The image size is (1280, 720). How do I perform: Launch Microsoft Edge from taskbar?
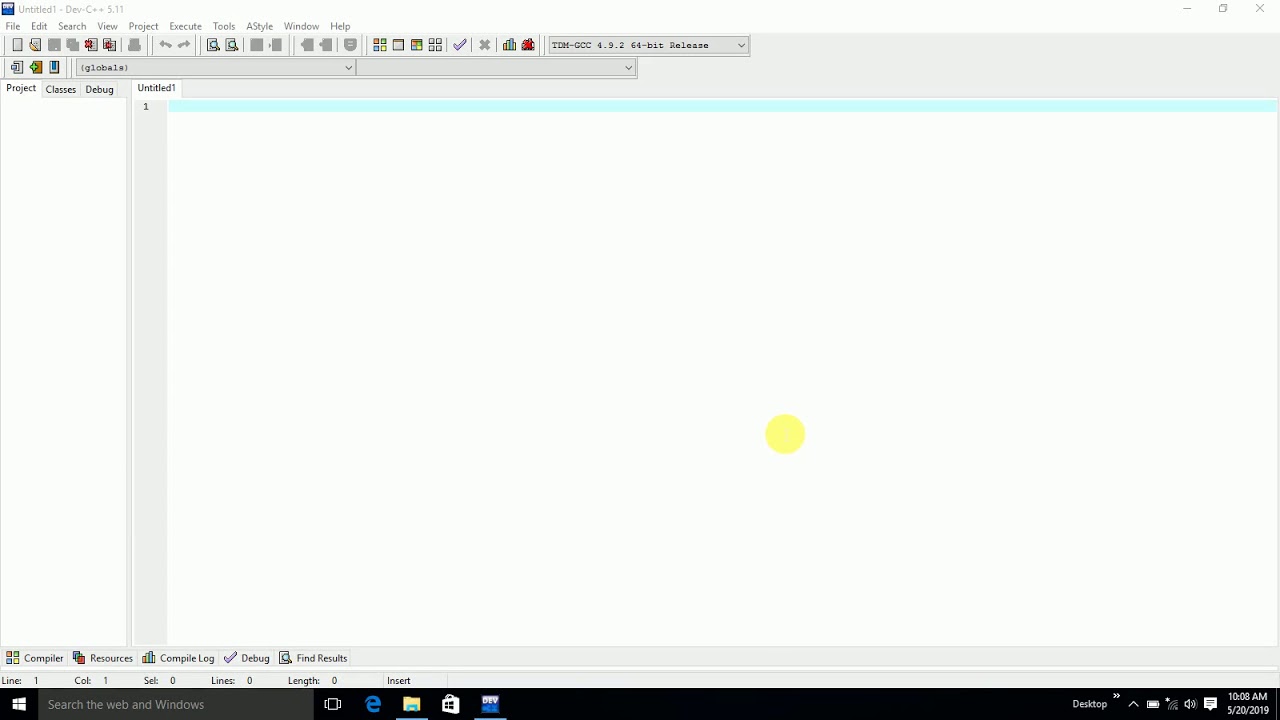pyautogui.click(x=373, y=704)
